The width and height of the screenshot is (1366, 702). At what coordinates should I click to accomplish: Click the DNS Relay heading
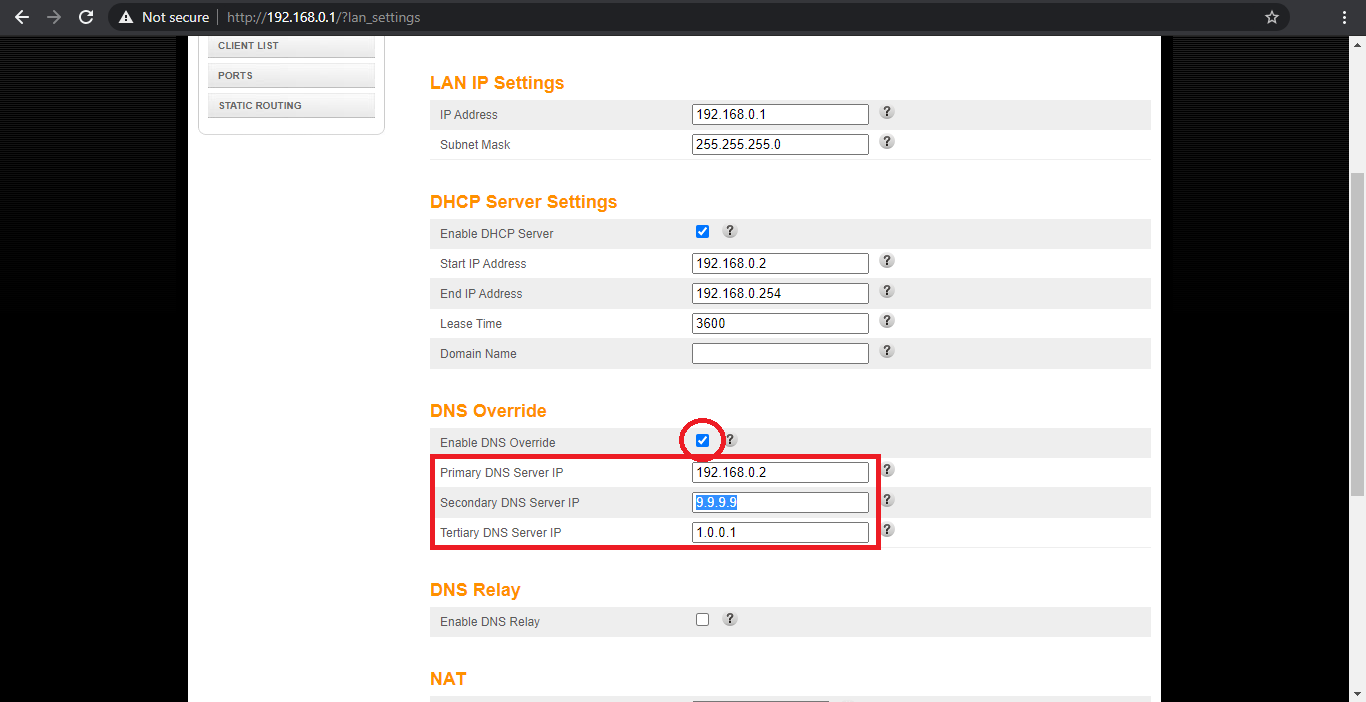[x=475, y=590]
